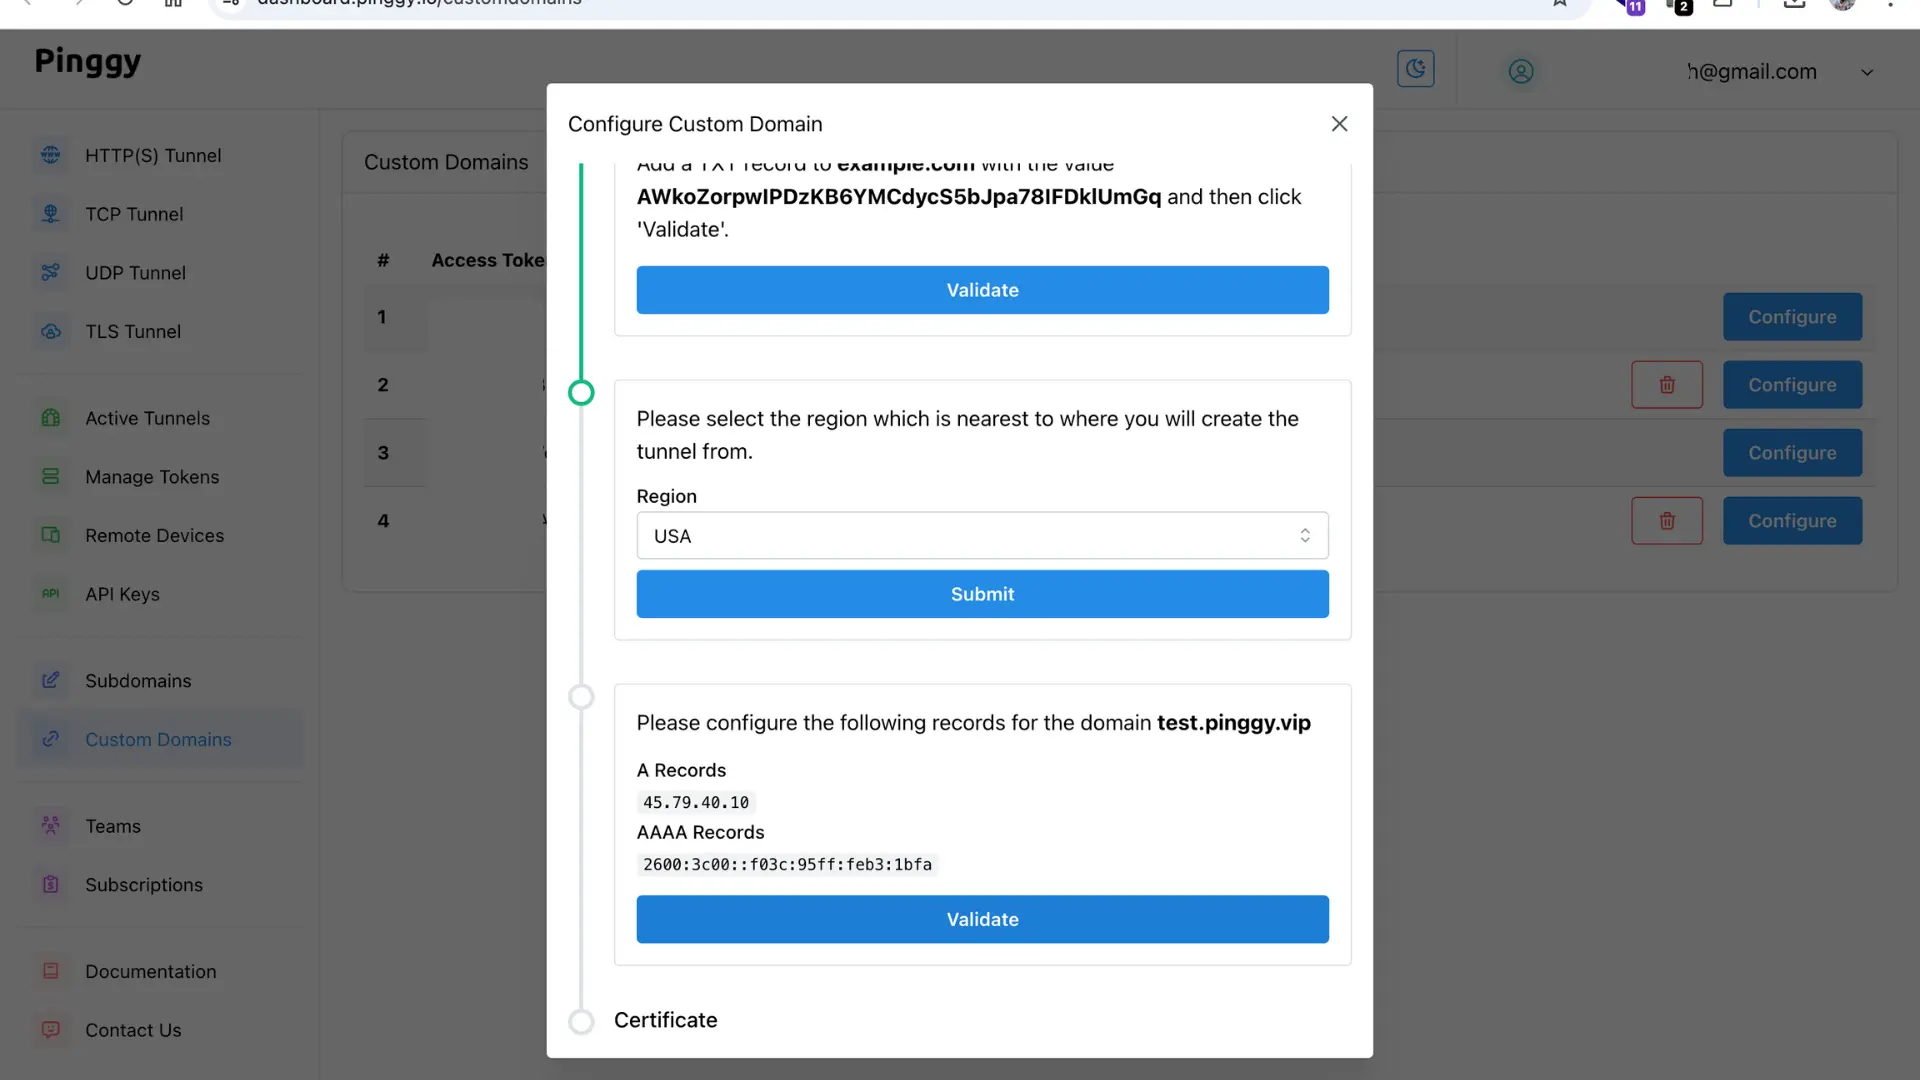Click Configure button for row 3
Screen dimensions: 1920x1080
1792,453
